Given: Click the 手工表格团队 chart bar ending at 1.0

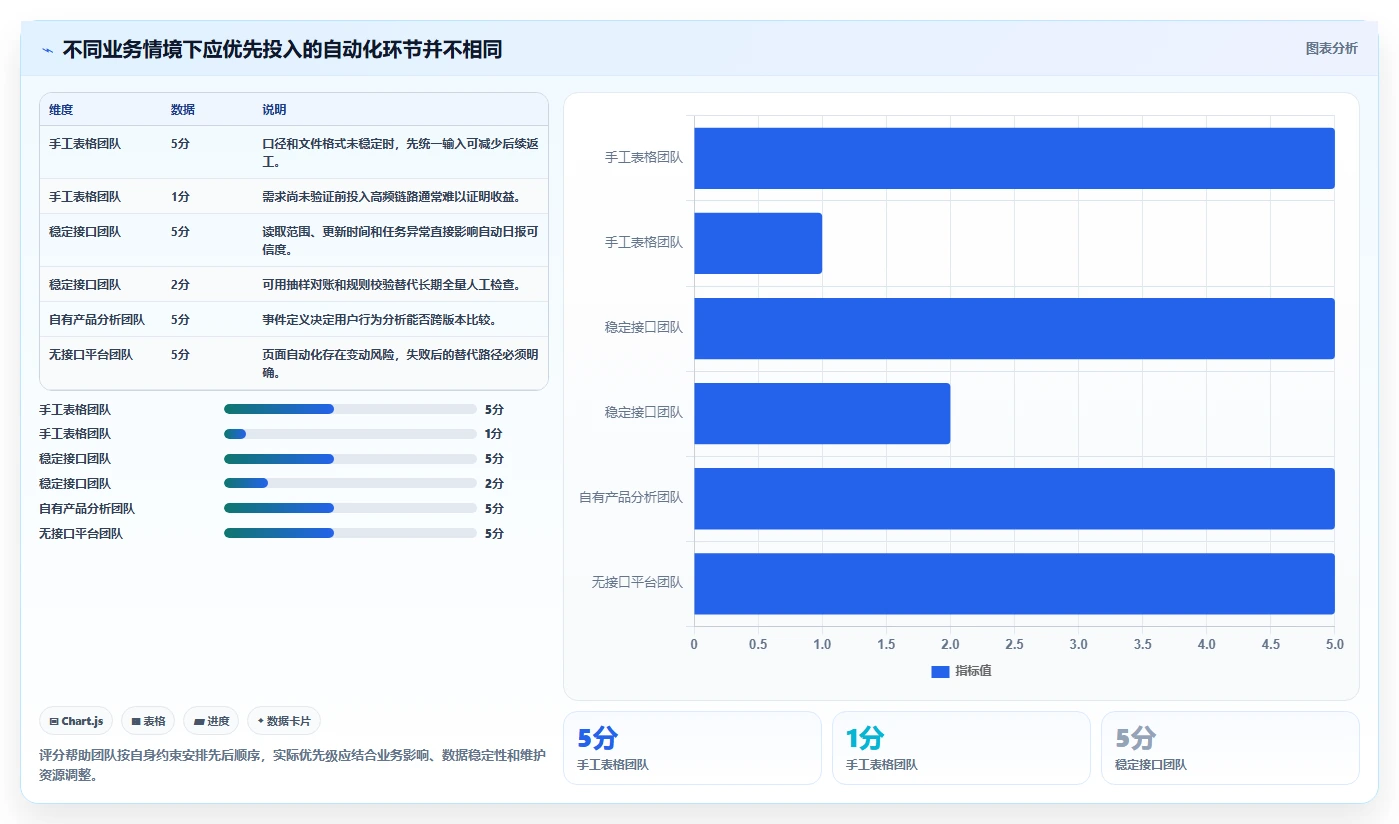Looking at the screenshot, I should pyautogui.click(x=758, y=243).
